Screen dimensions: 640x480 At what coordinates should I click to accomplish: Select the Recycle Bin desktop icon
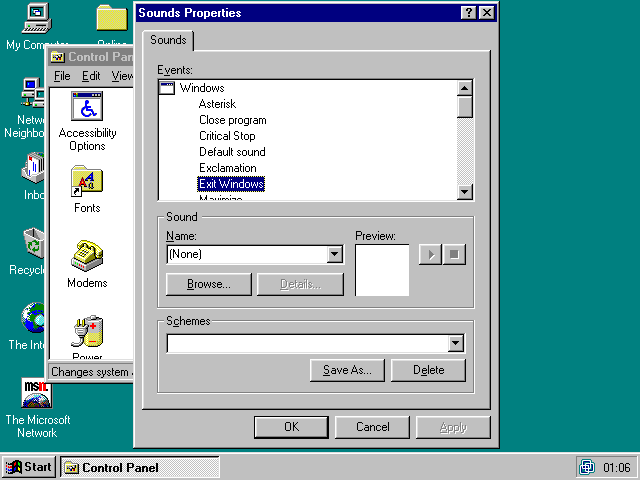(x=33, y=244)
